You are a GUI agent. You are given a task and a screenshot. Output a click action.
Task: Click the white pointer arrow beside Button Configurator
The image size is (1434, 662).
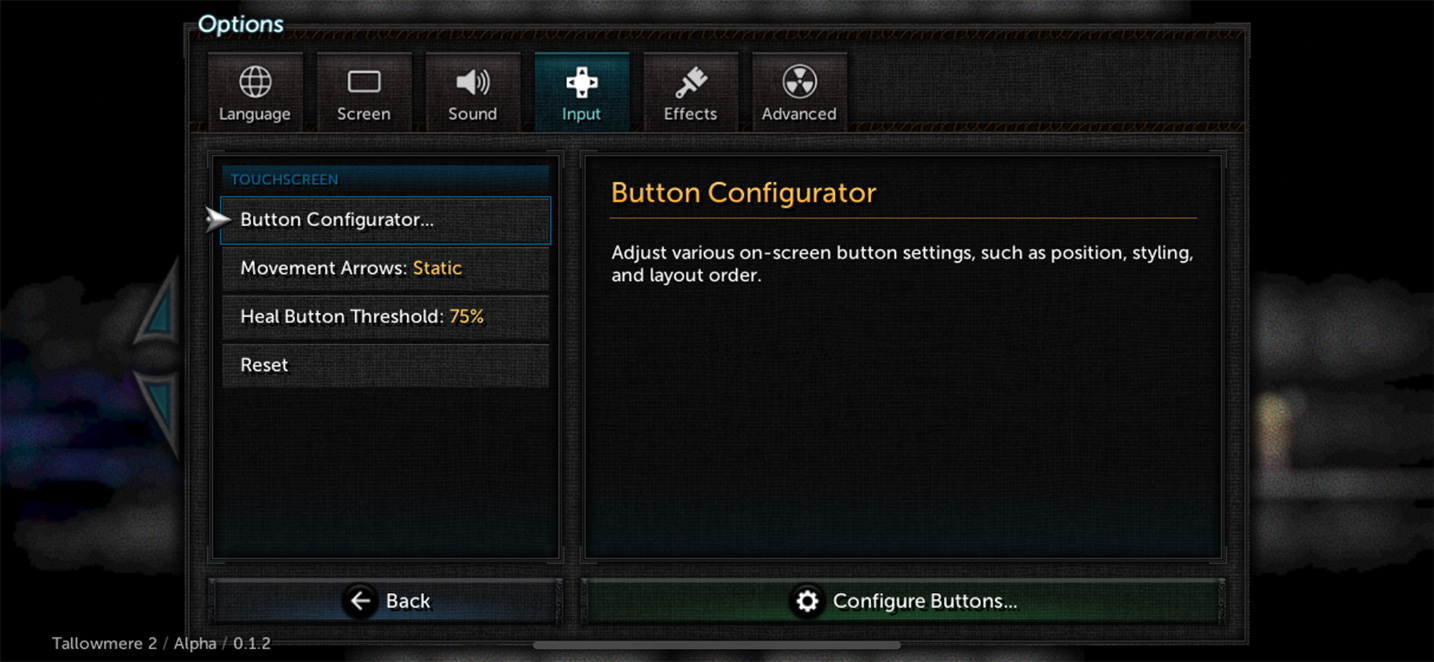pos(218,220)
